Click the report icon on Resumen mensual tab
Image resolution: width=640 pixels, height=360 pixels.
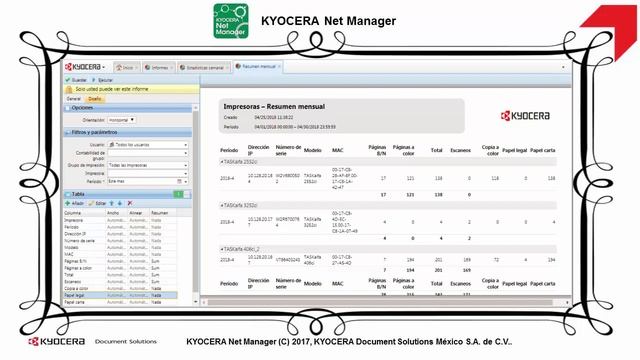coord(238,67)
